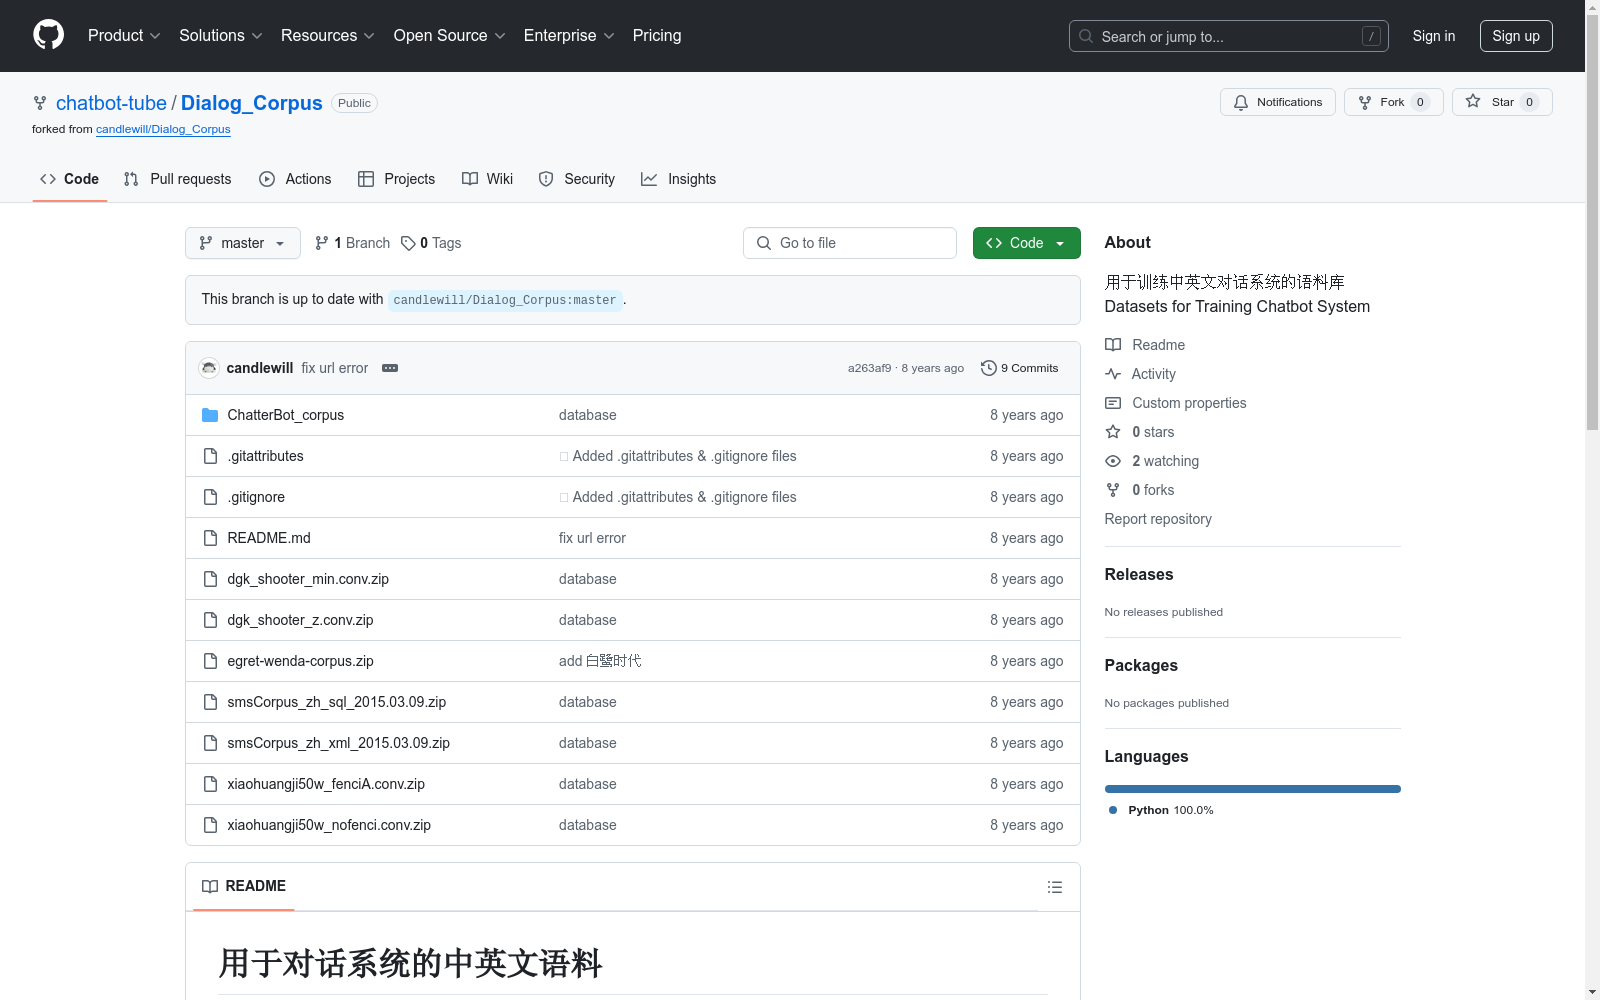This screenshot has width=1600, height=1000.
Task: Open smsCorpus_zh_sql_2015.03.09.zip file
Action: [337, 702]
